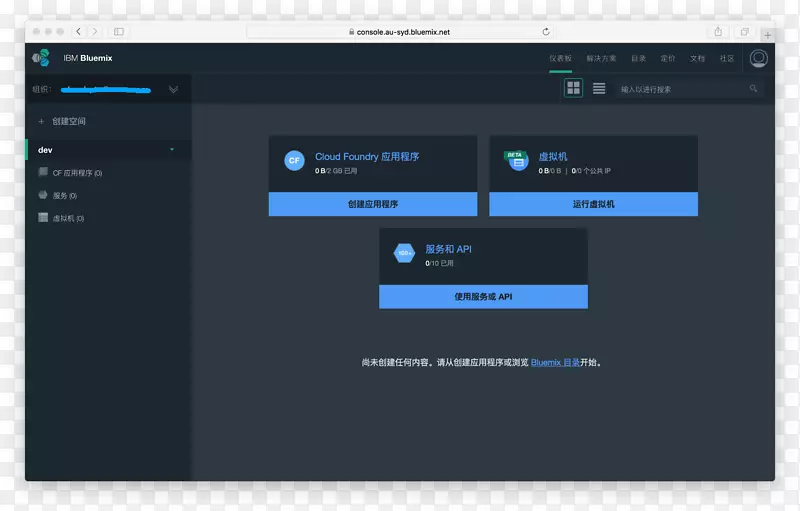
Task: Go forward in Safari browser
Action: tap(94, 32)
